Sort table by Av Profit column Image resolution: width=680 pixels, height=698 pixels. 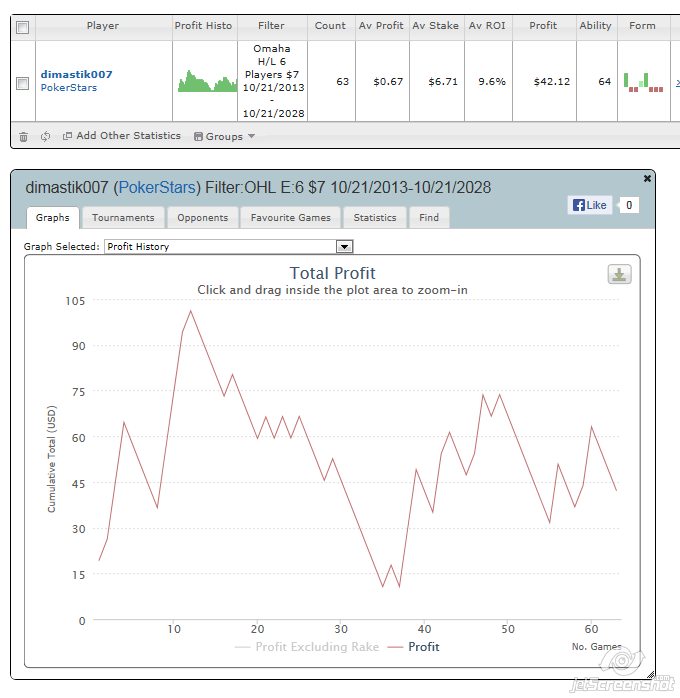(381, 26)
